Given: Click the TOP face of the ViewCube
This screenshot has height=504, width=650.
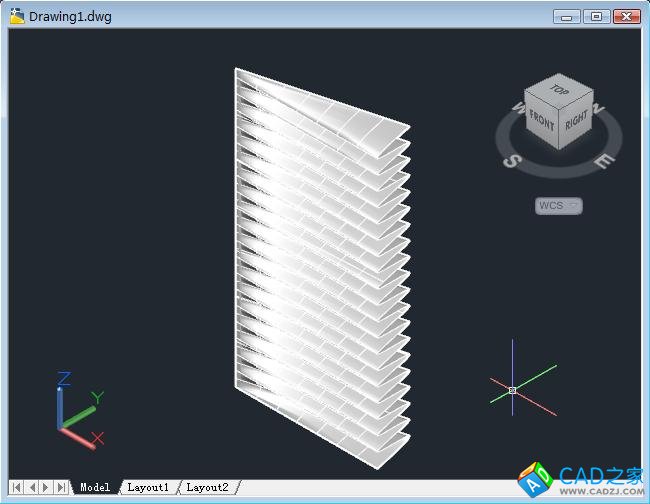Looking at the screenshot, I should coord(558,90).
